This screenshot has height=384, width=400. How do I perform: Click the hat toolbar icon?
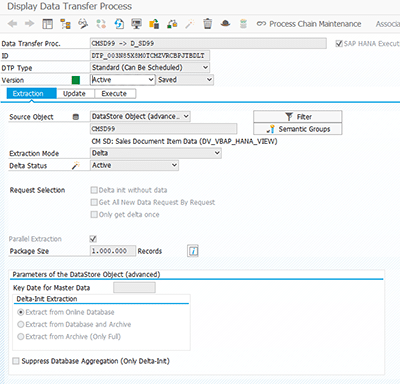point(226,24)
